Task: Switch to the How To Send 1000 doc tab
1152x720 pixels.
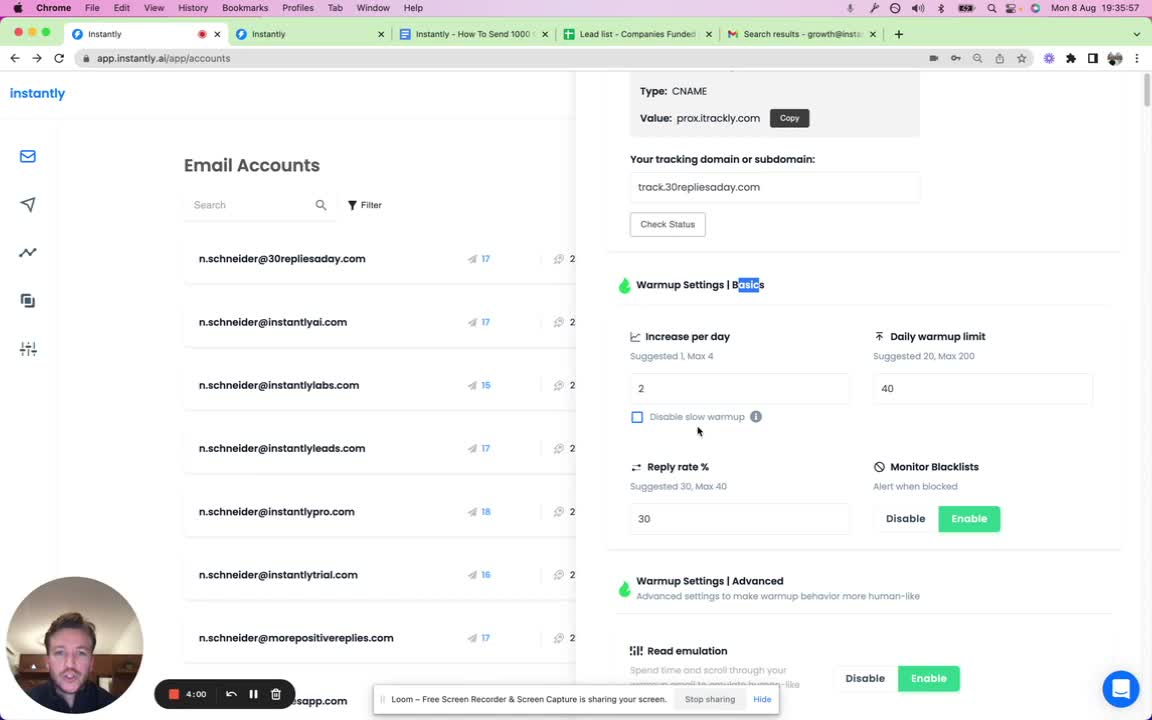Action: [x=472, y=34]
